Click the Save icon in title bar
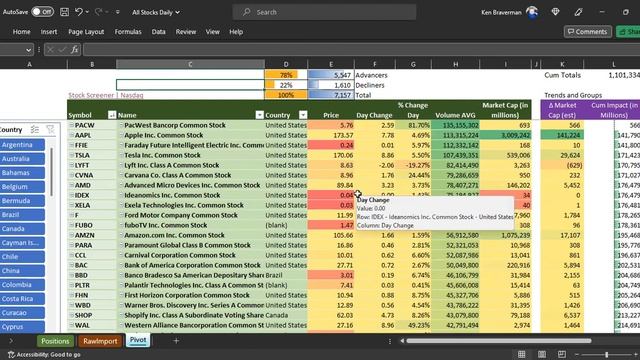This screenshot has width=640, height=360. tap(64, 12)
